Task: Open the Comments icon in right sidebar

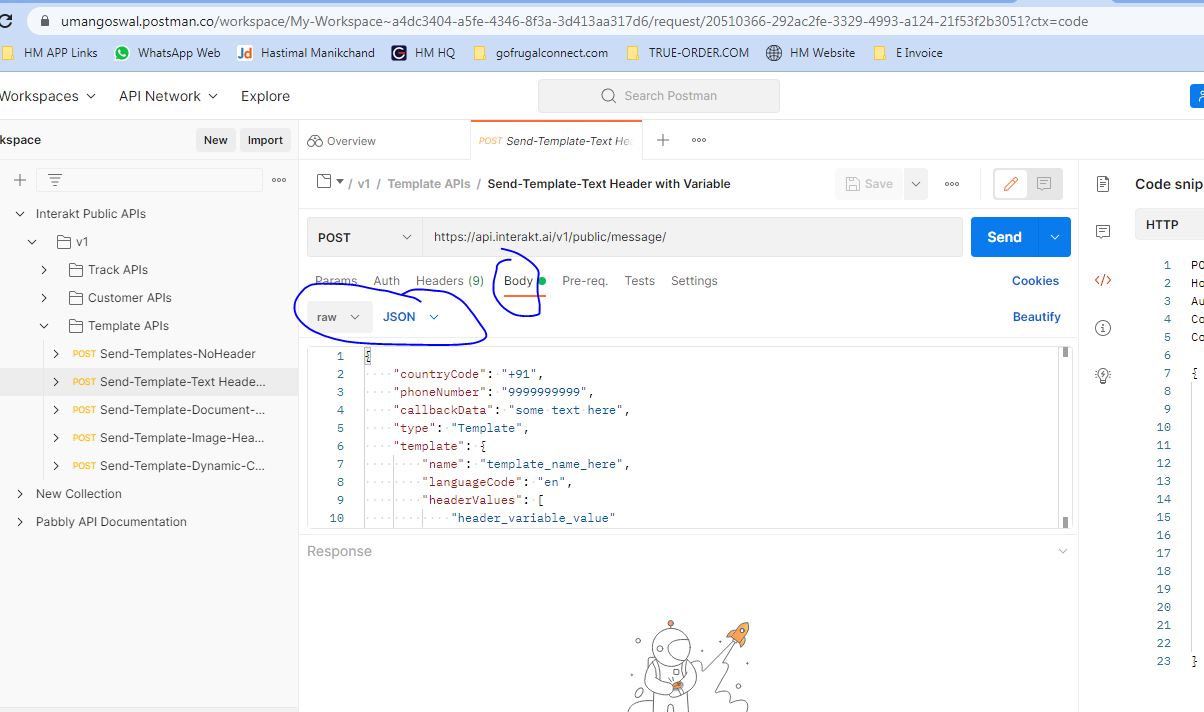Action: [x=1103, y=232]
